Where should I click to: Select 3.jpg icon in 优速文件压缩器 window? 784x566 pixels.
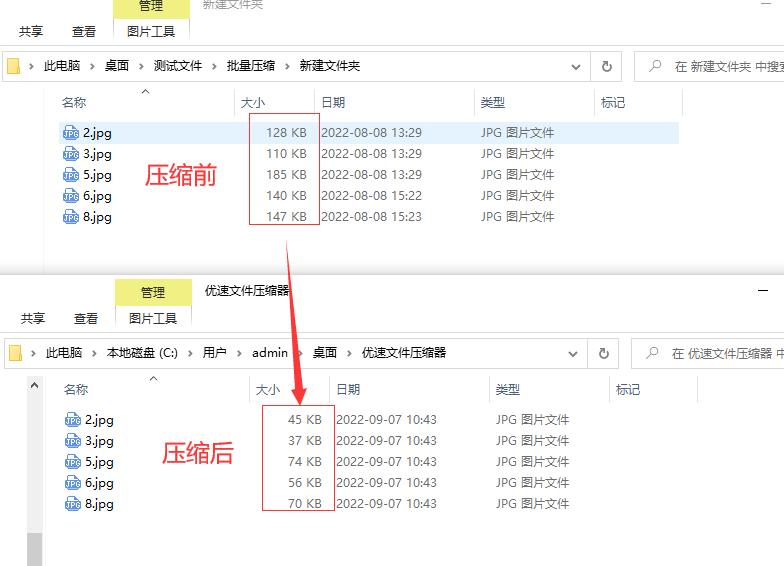73,441
